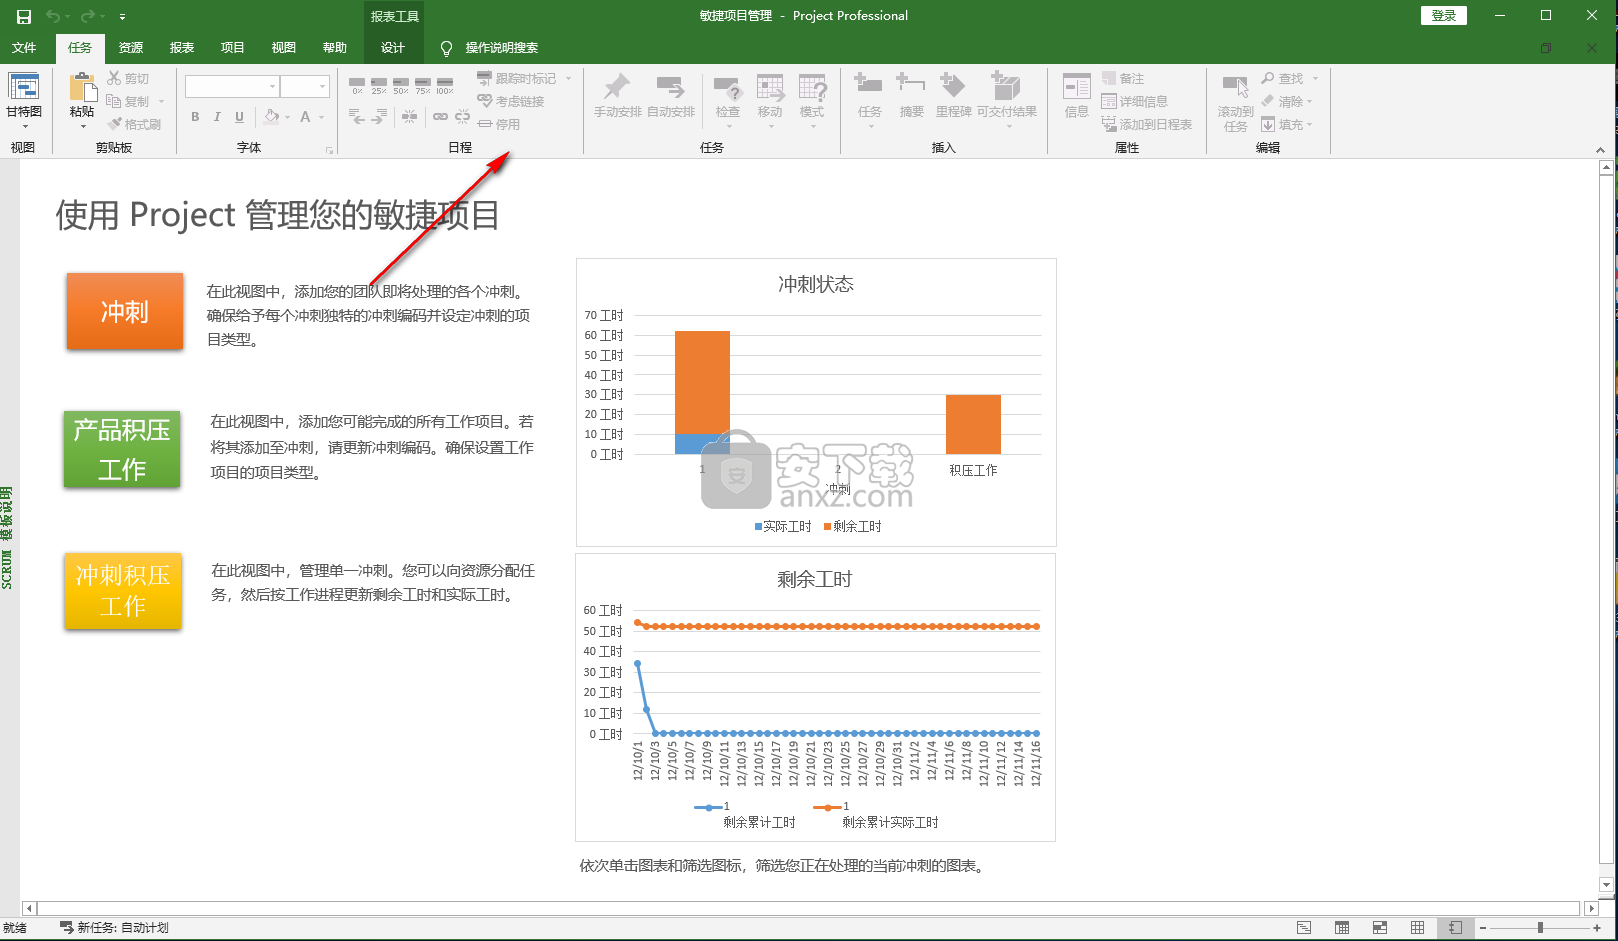
Task: Expand the Find (查找) dropdown arrow
Action: tap(1315, 78)
